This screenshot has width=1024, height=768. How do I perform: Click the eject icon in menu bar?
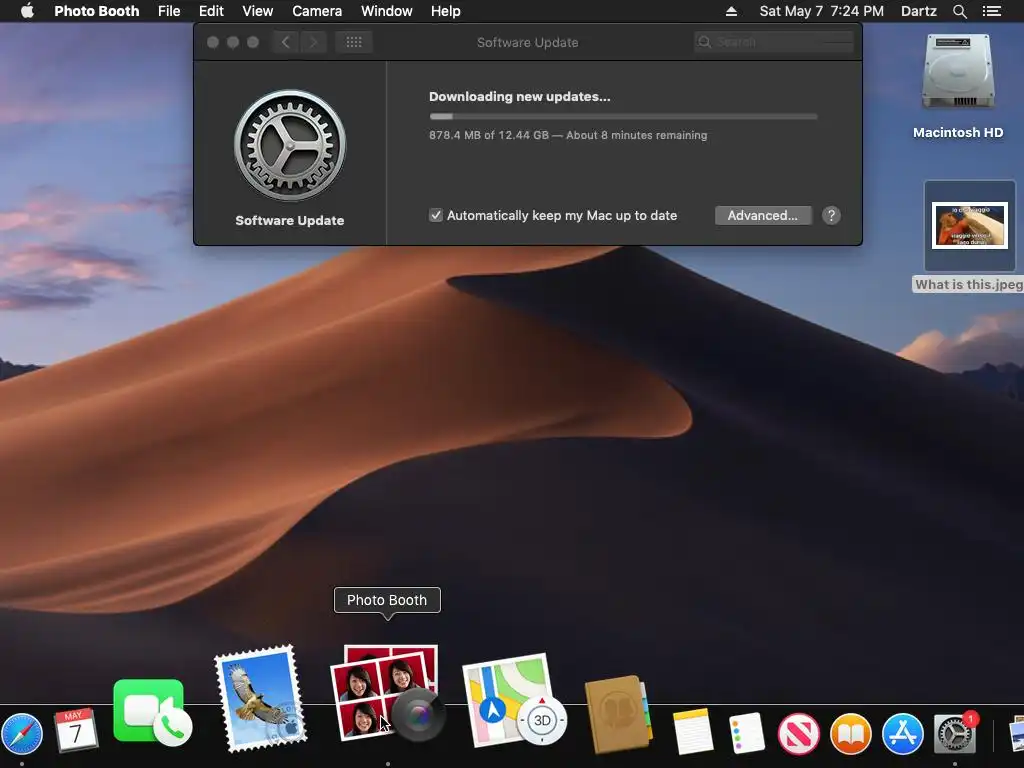pos(731,11)
